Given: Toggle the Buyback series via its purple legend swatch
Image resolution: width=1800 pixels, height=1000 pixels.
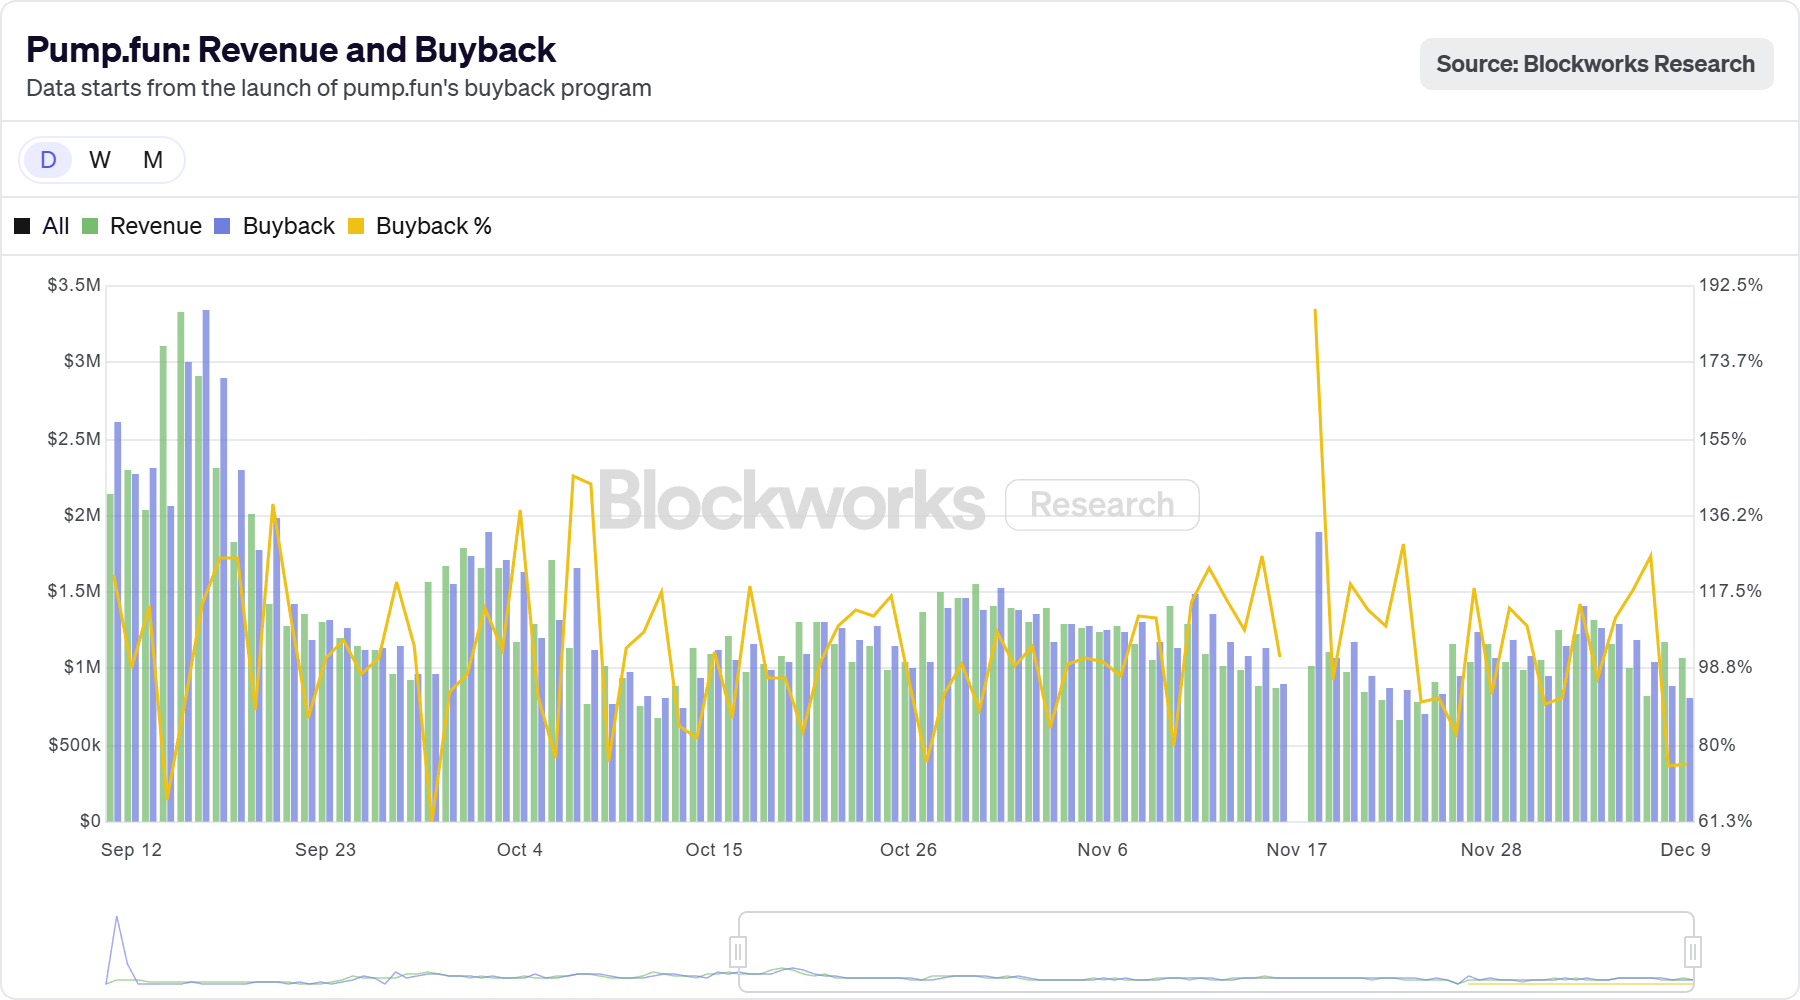Looking at the screenshot, I should pos(221,226).
